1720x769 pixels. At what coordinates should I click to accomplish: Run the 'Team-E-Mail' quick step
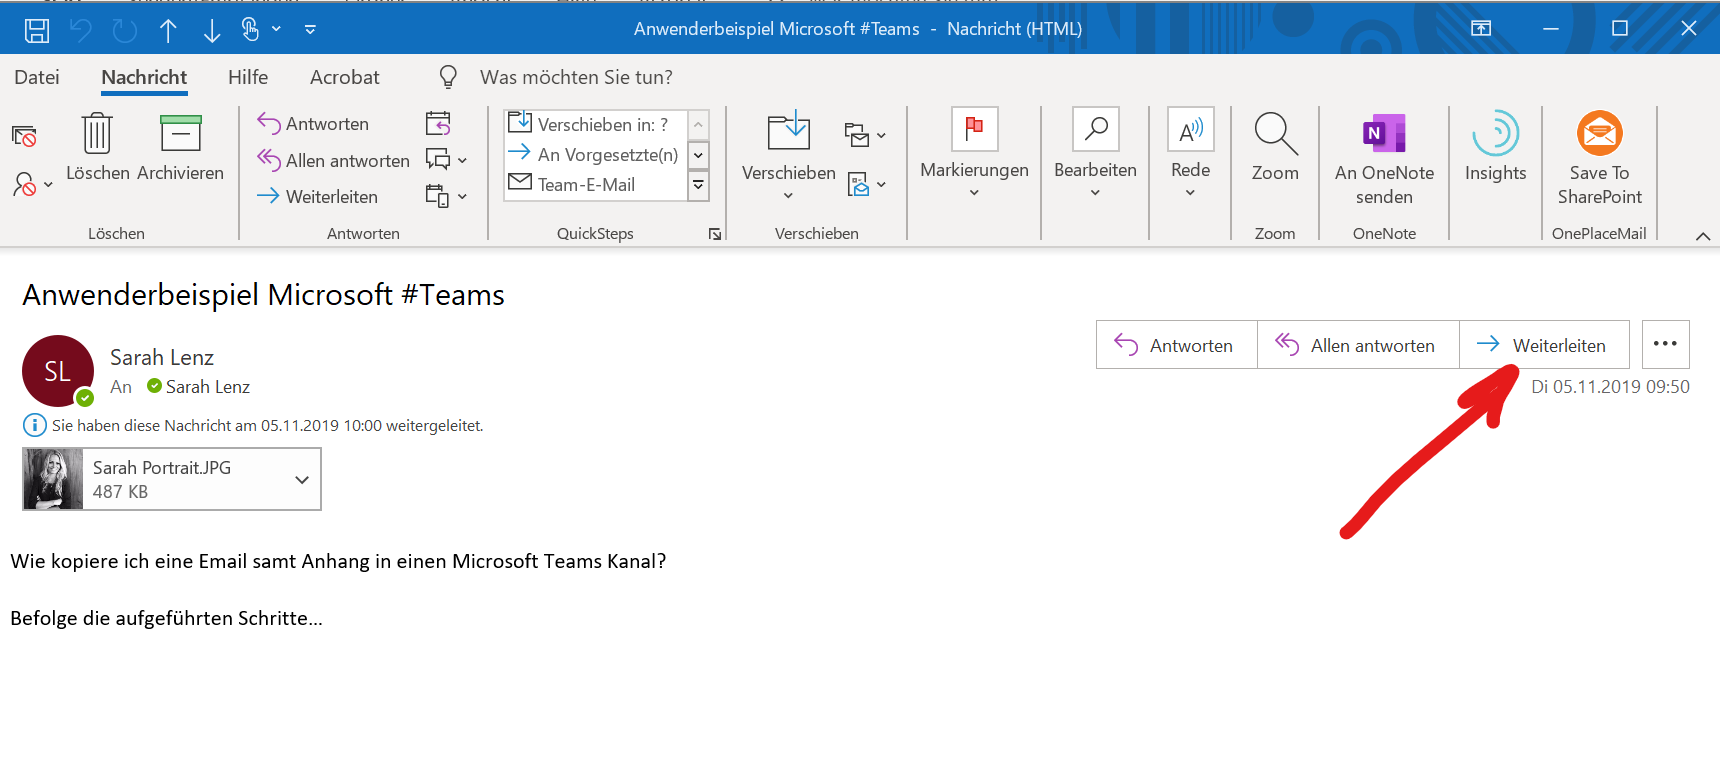tap(596, 184)
